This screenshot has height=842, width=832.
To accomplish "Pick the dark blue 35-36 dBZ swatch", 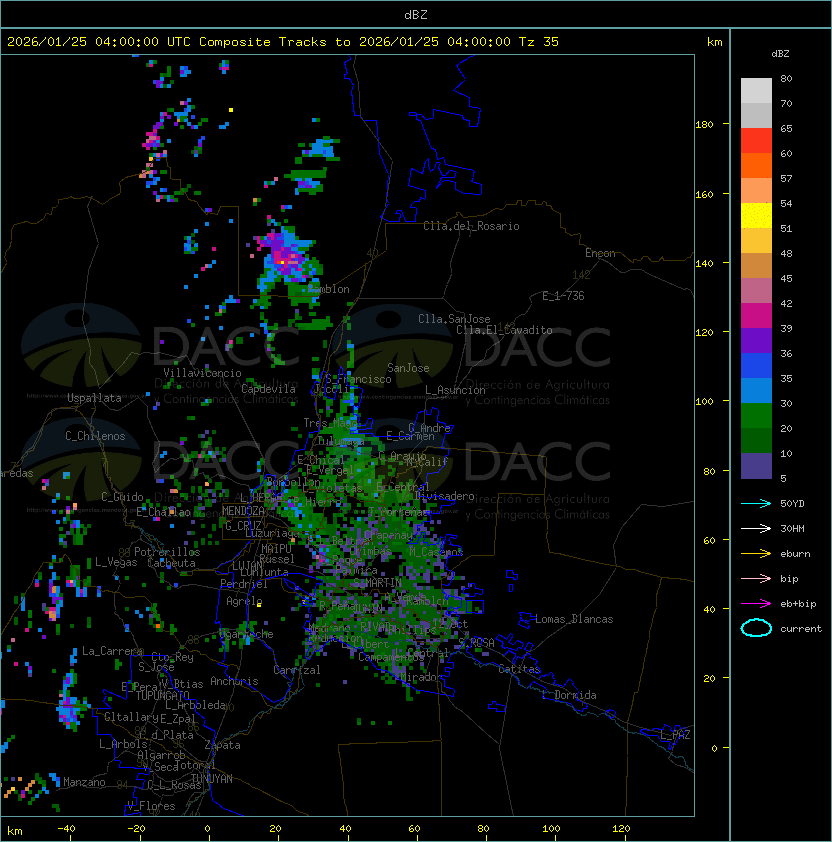I will (x=756, y=366).
